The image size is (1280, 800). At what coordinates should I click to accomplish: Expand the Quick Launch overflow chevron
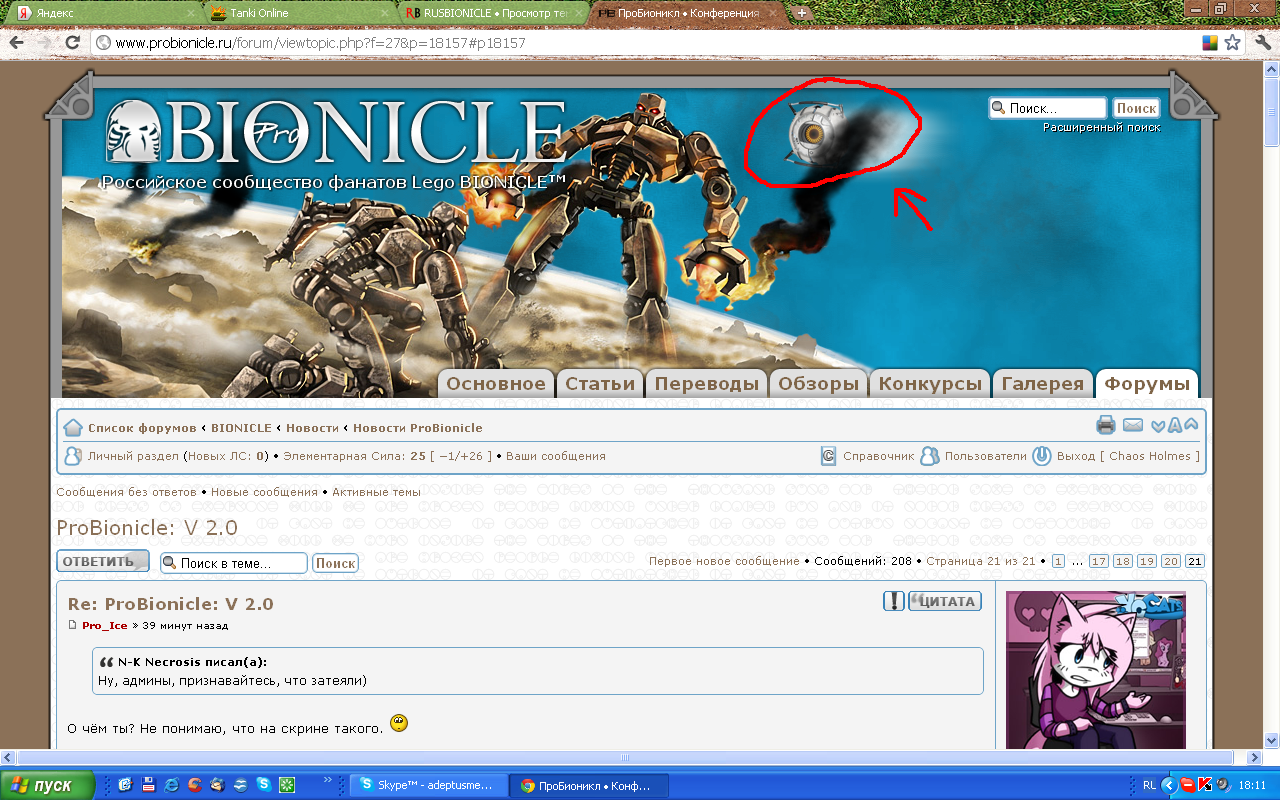pos(328,780)
